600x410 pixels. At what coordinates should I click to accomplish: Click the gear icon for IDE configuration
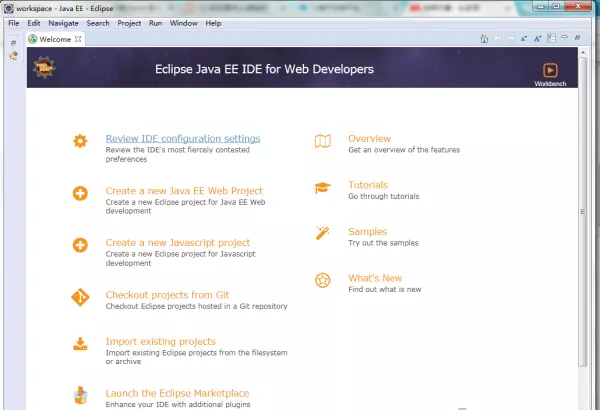(x=80, y=141)
